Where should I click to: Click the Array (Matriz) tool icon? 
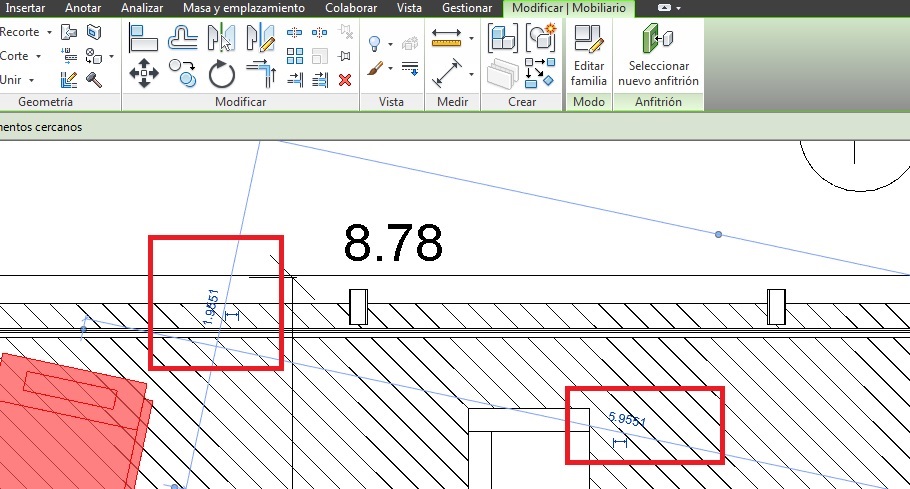(x=295, y=56)
